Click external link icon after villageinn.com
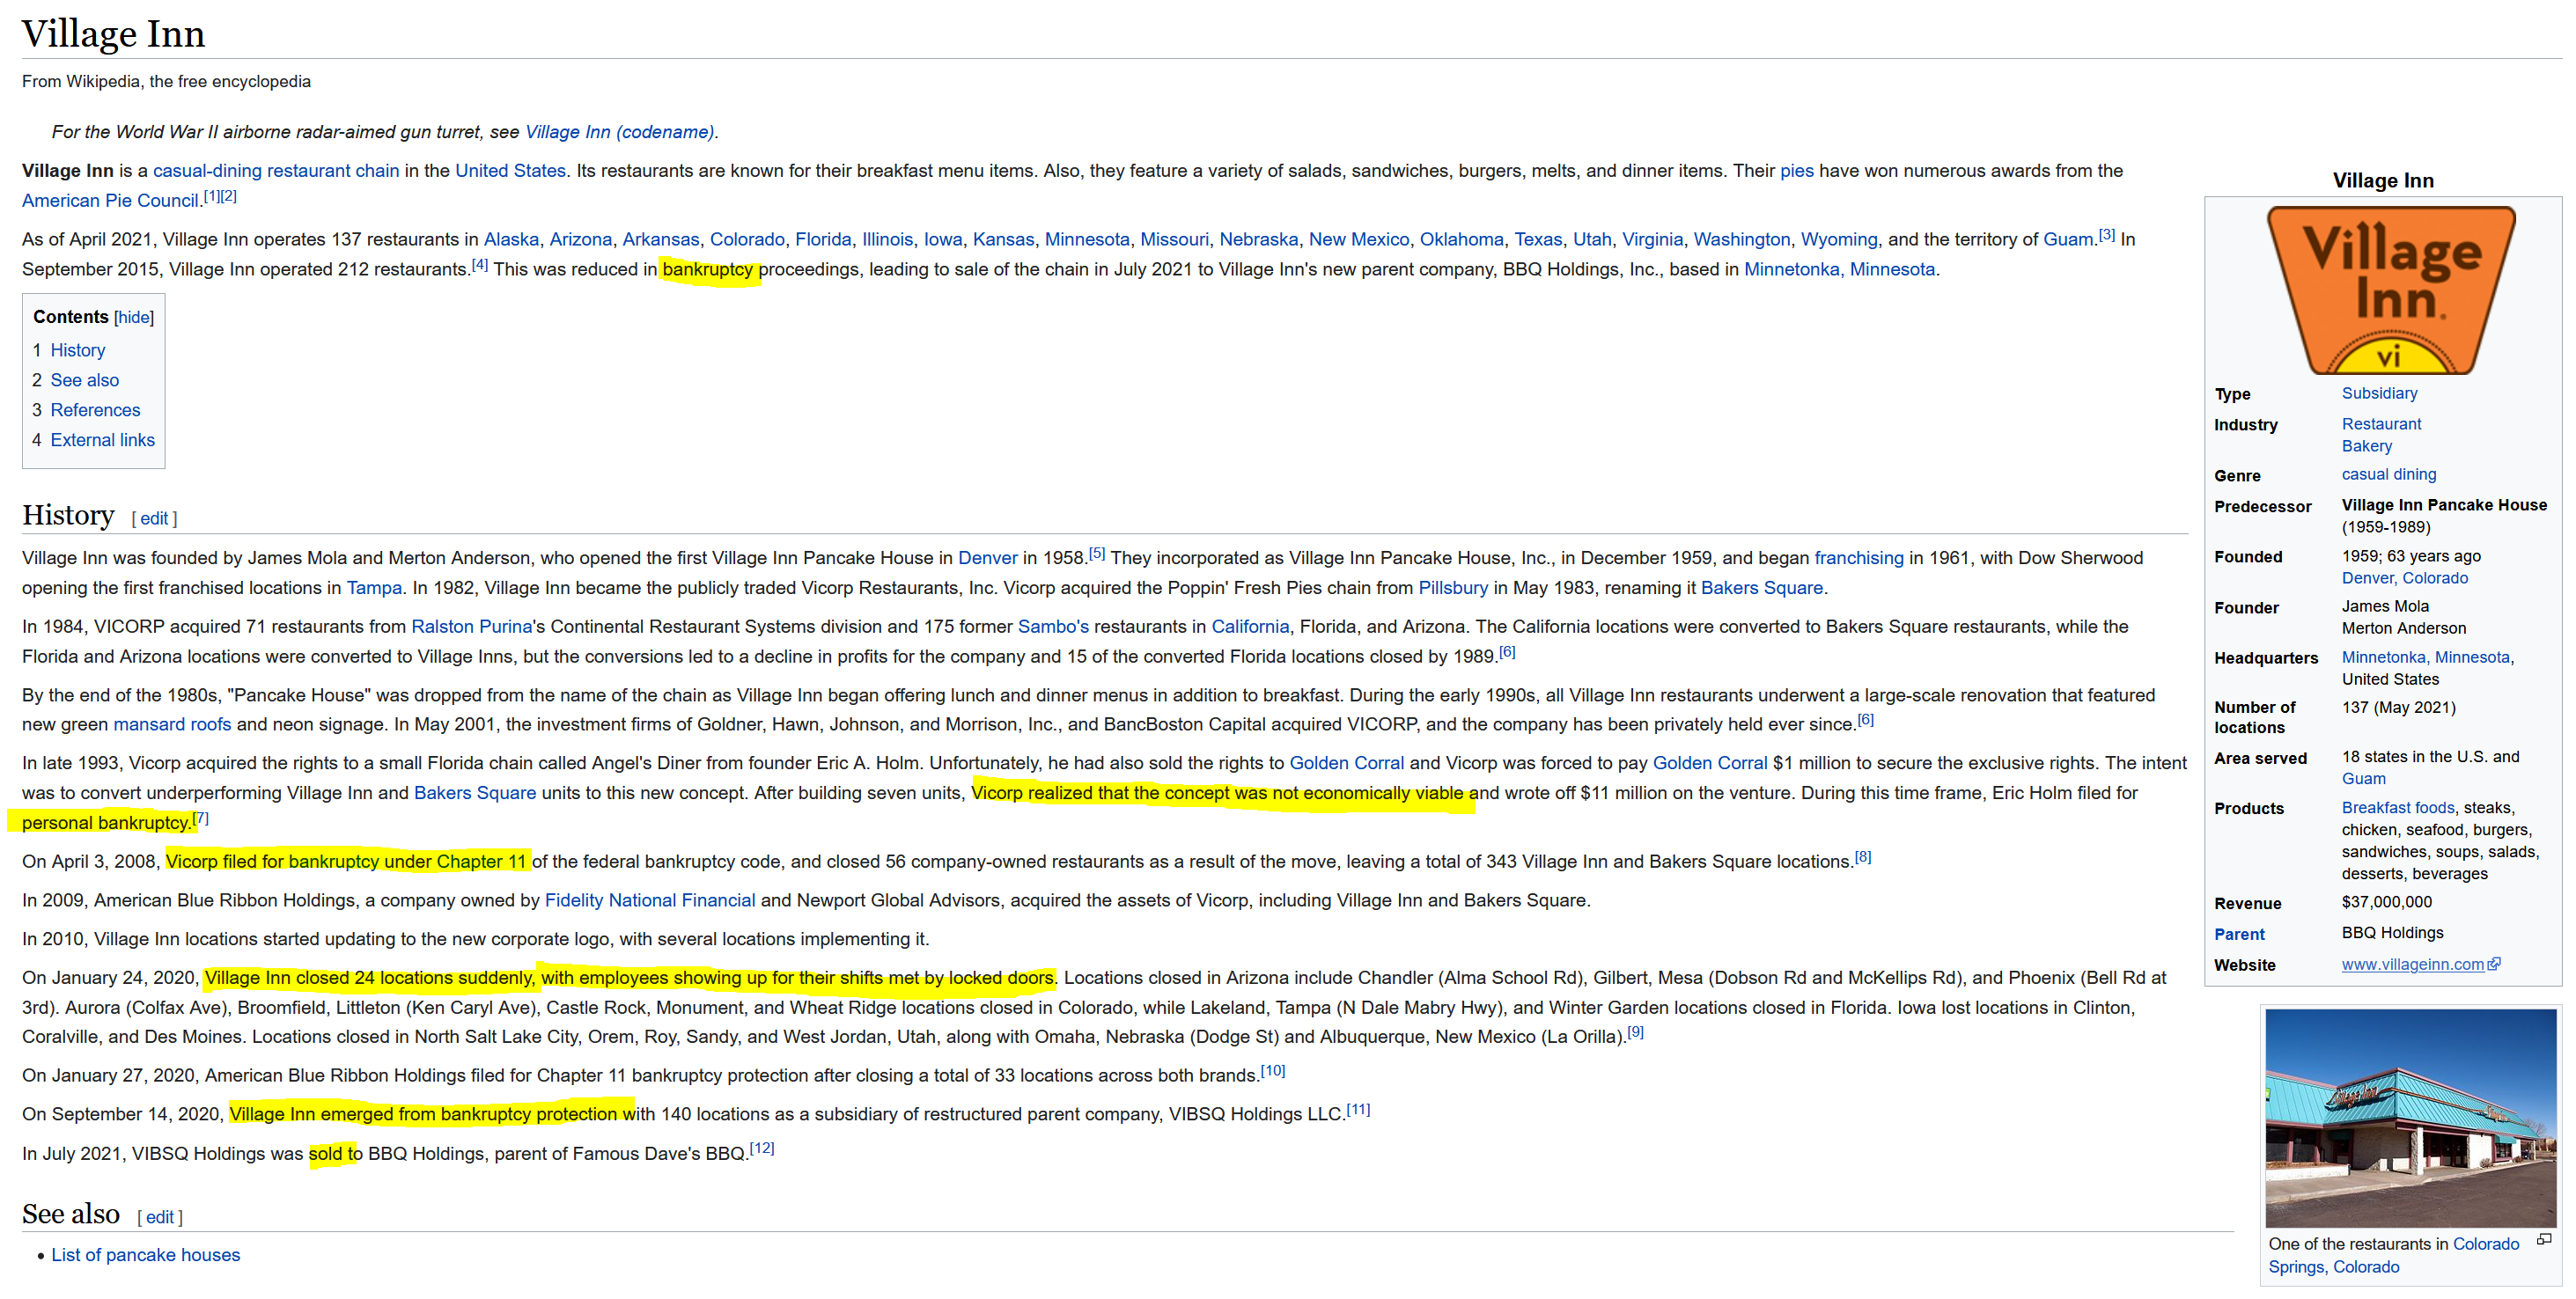2576x1299 pixels. [2494, 964]
